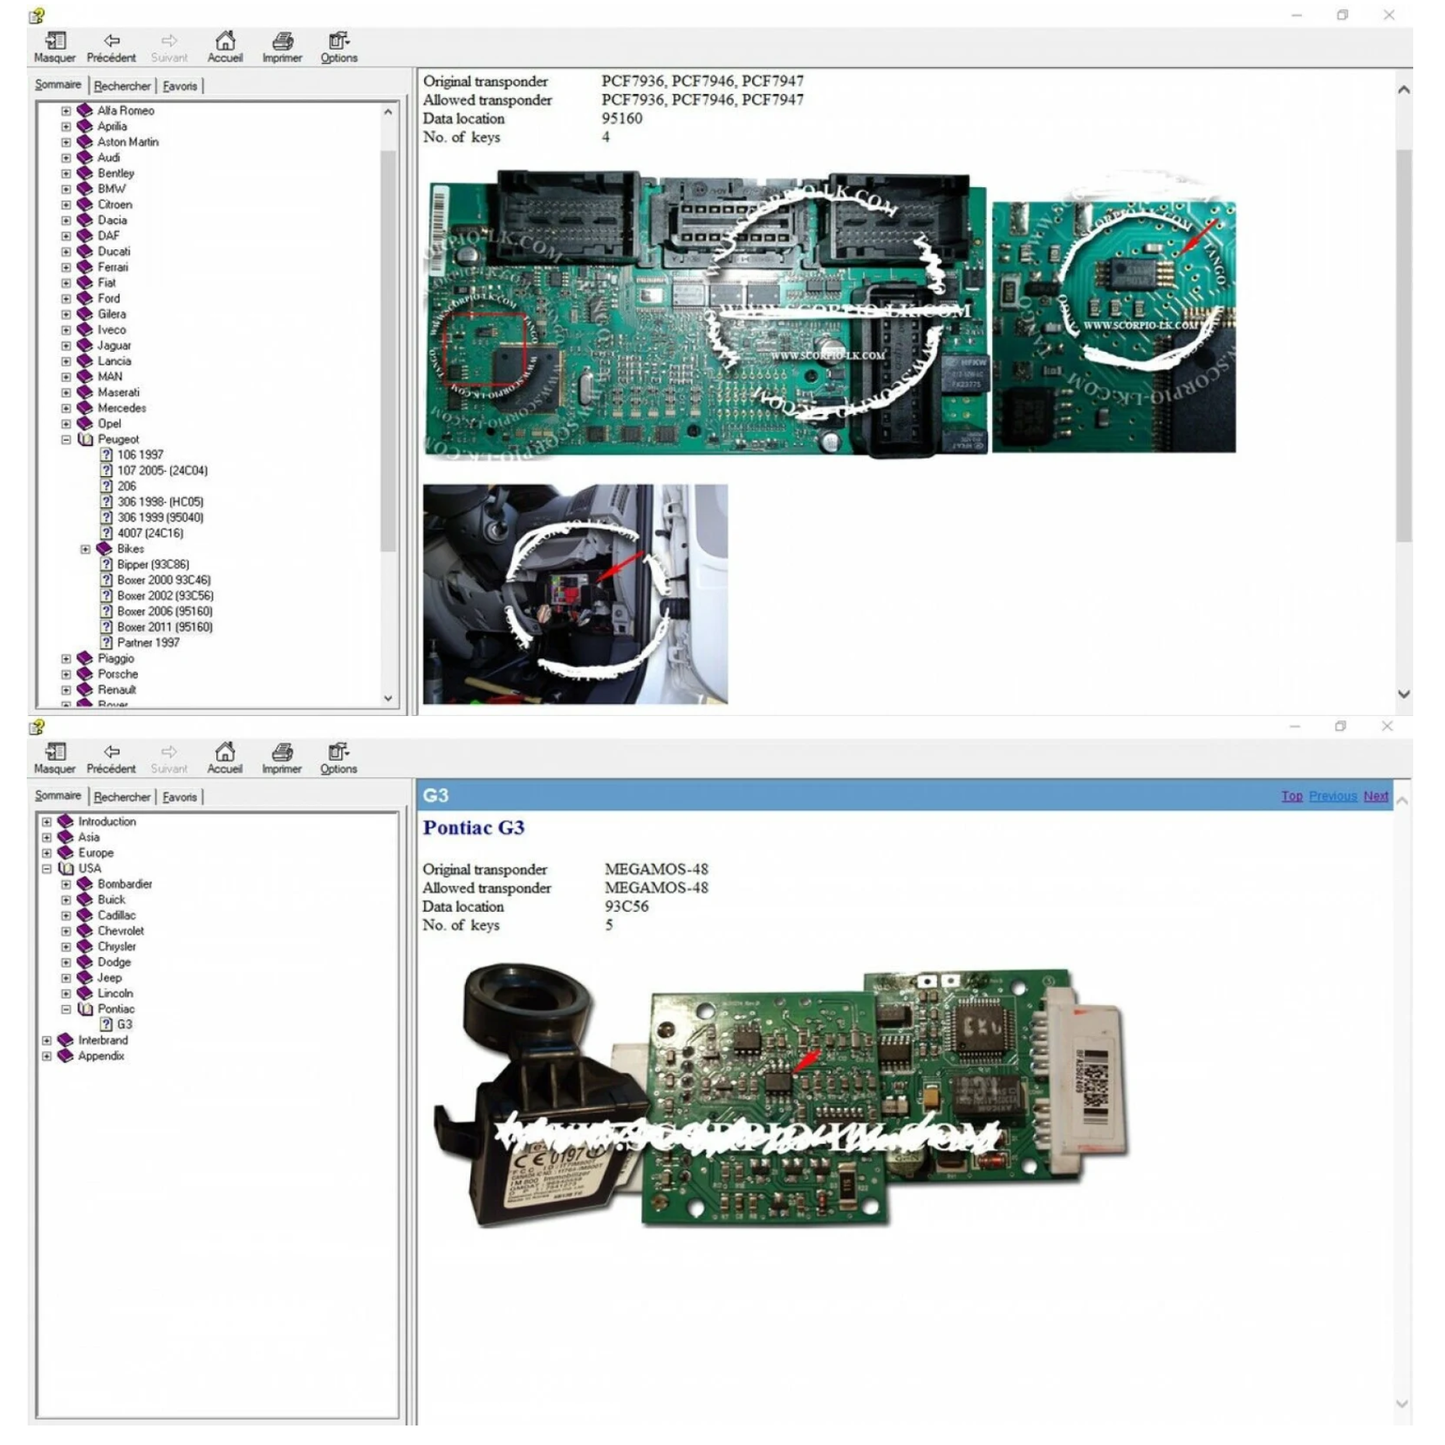This screenshot has height=1445, width=1445.
Task: Click the steering column location photo
Action: 575,594
